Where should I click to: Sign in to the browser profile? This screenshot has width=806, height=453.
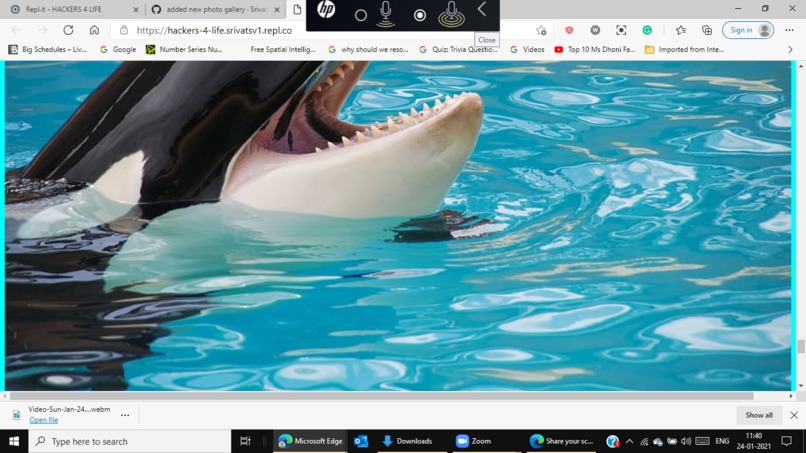748,30
